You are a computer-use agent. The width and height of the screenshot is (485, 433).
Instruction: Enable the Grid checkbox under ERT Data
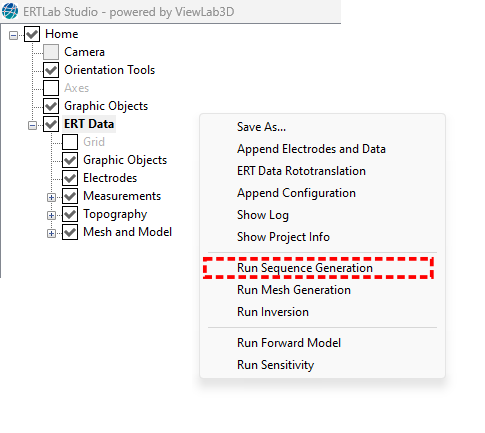tap(70, 142)
